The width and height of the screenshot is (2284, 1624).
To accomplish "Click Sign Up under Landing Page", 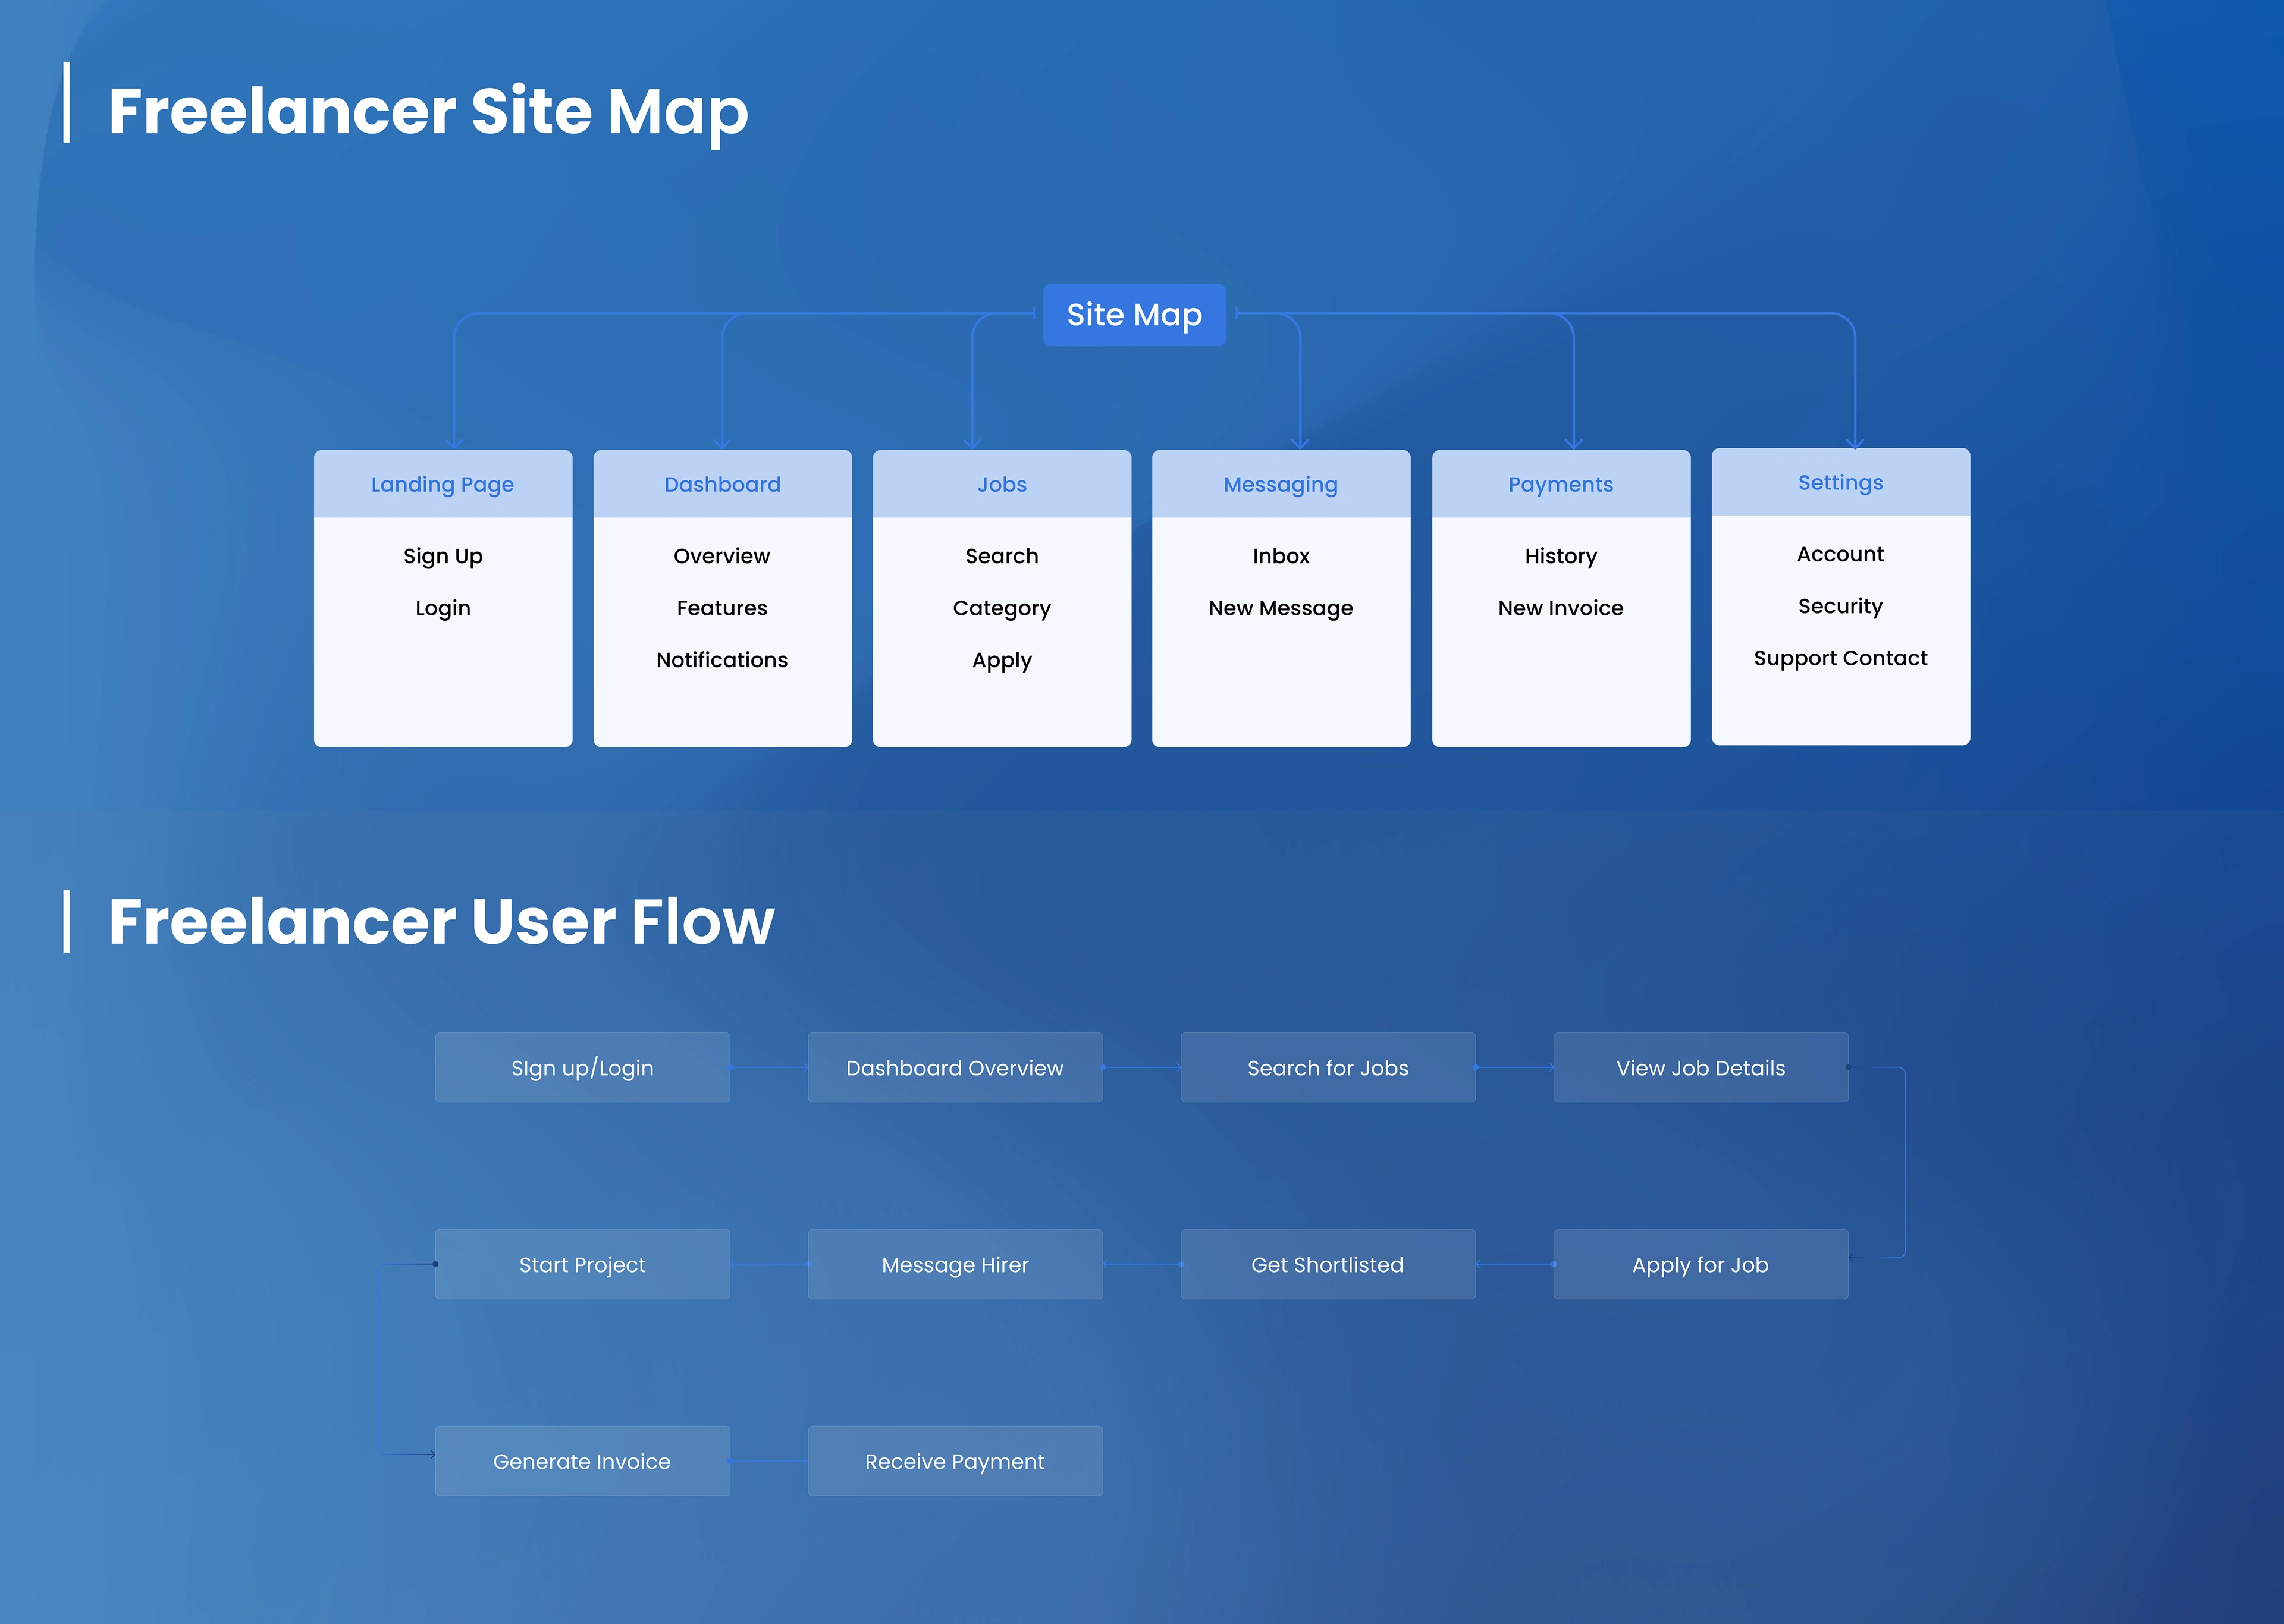I will point(443,556).
